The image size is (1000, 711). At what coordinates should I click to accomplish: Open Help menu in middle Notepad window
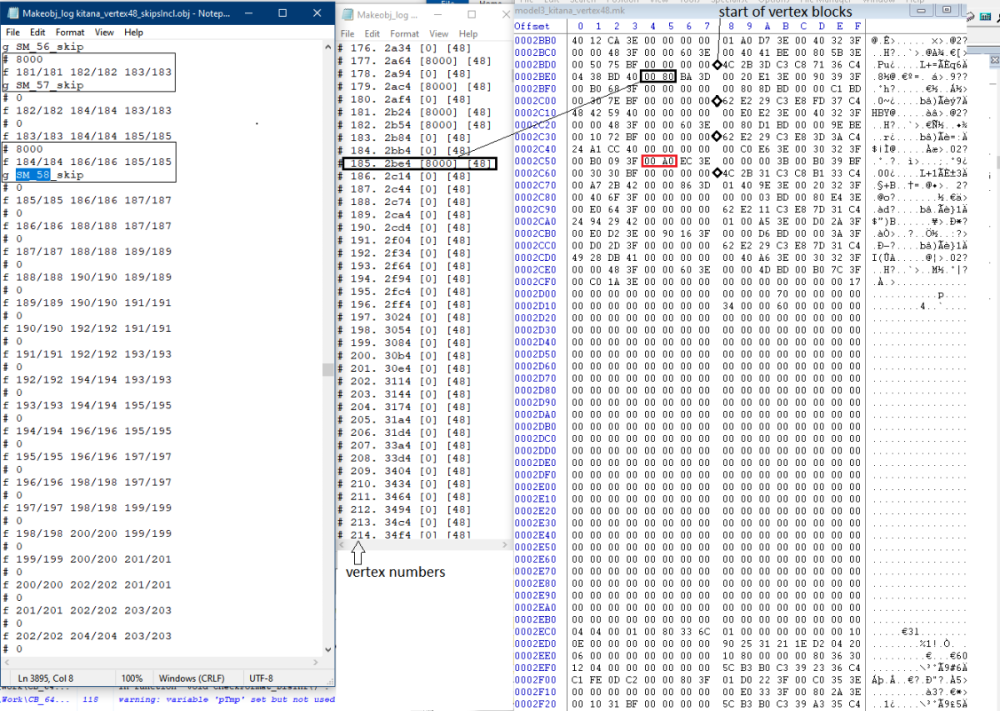(468, 34)
